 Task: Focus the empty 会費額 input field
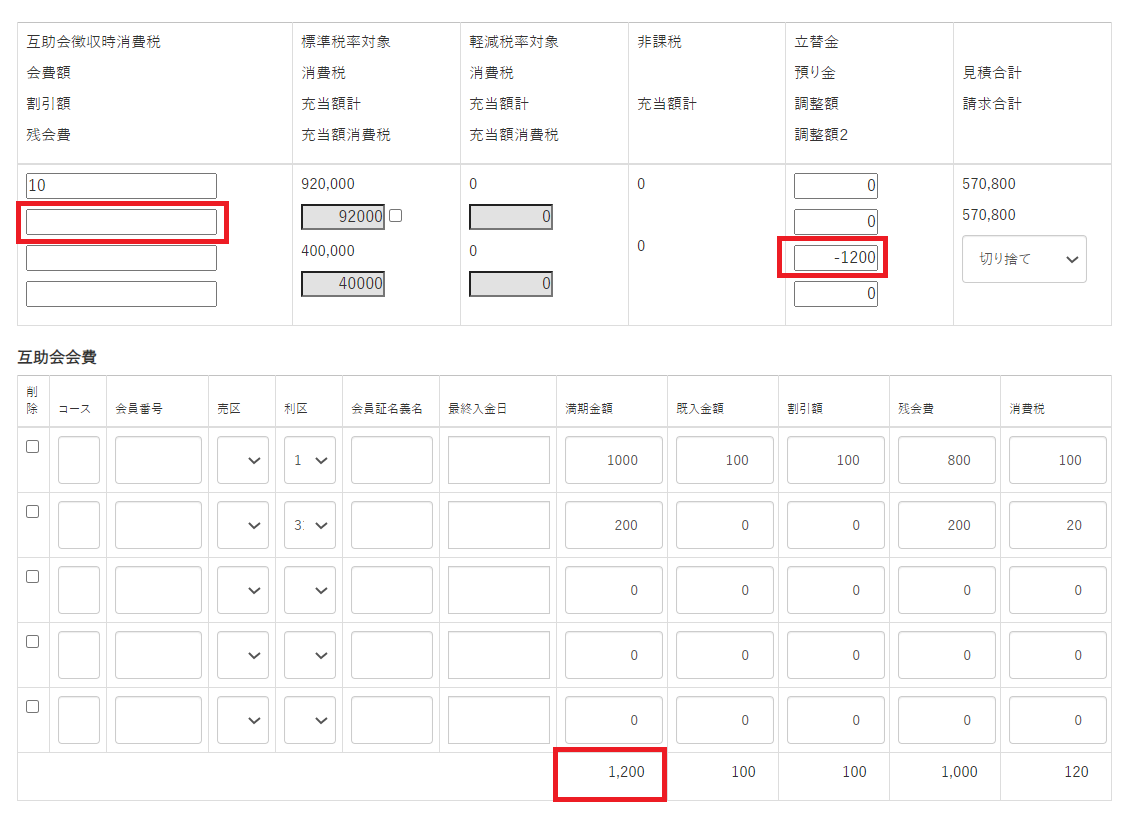(x=121, y=222)
